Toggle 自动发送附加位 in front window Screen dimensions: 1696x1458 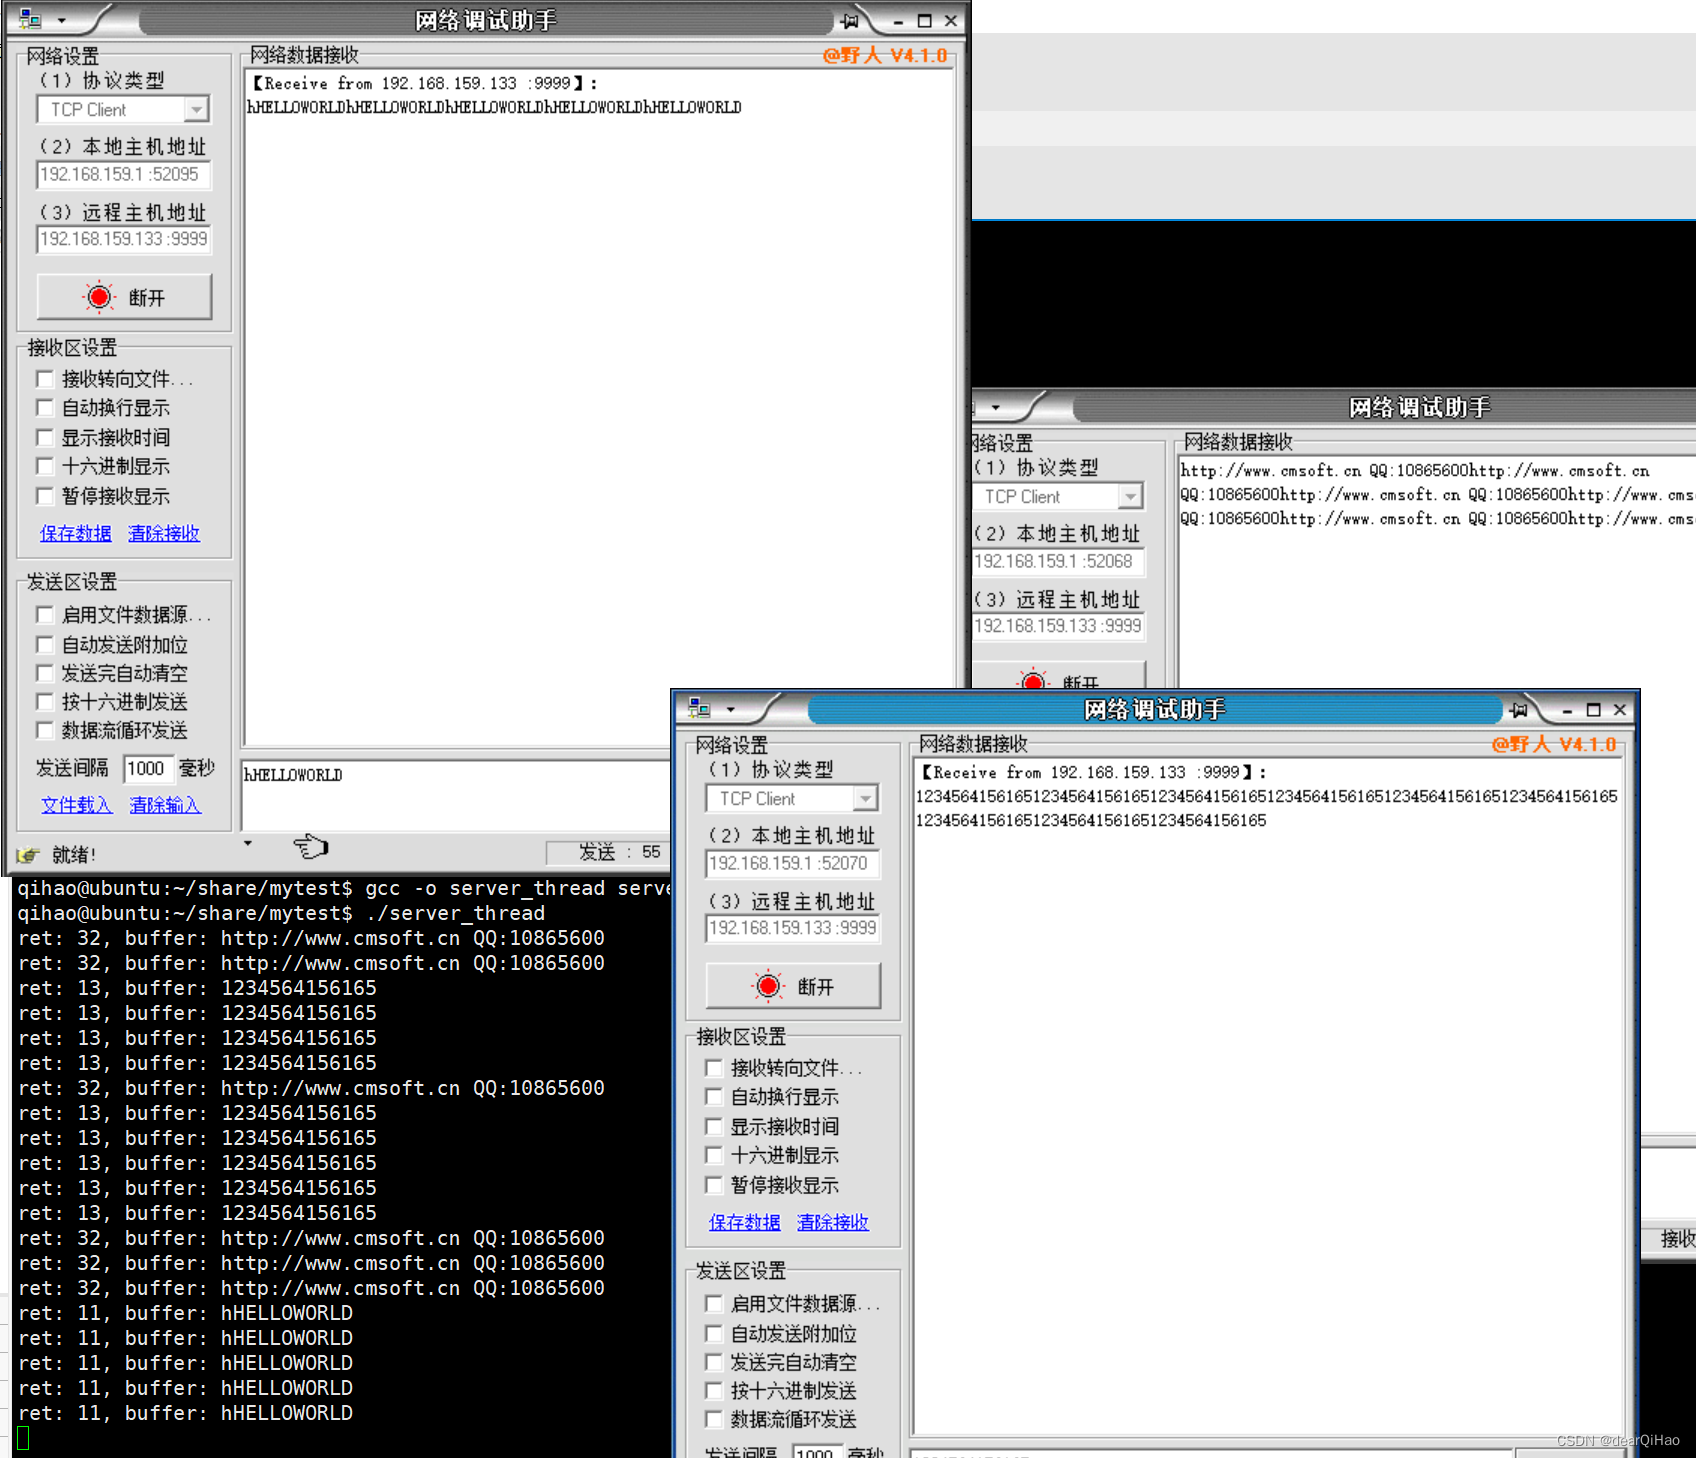point(713,1334)
